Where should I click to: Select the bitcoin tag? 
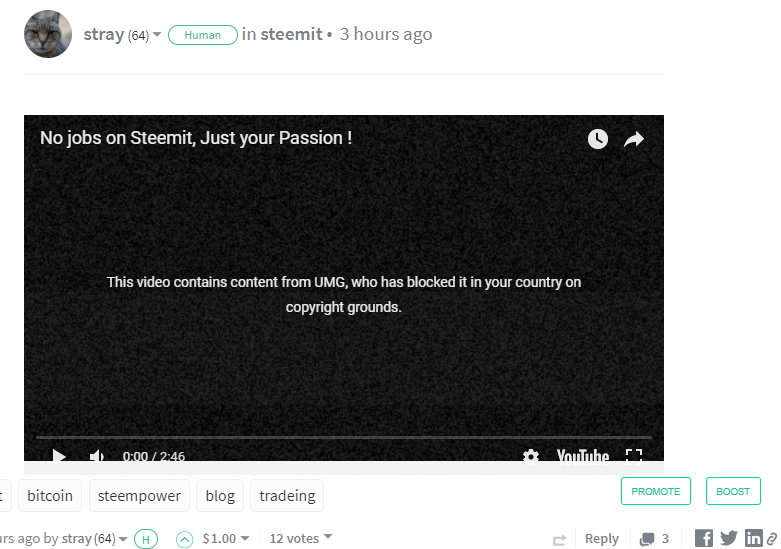pos(50,496)
